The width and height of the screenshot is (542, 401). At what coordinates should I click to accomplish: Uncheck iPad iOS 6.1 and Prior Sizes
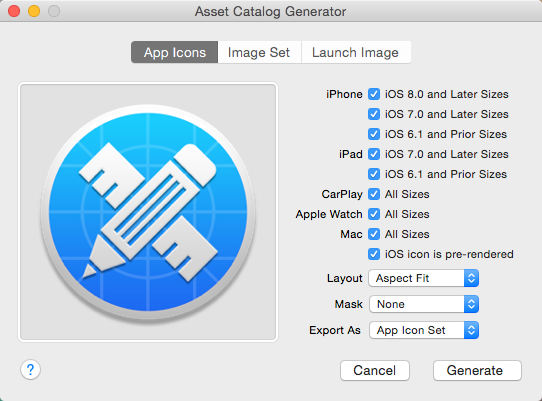(374, 174)
